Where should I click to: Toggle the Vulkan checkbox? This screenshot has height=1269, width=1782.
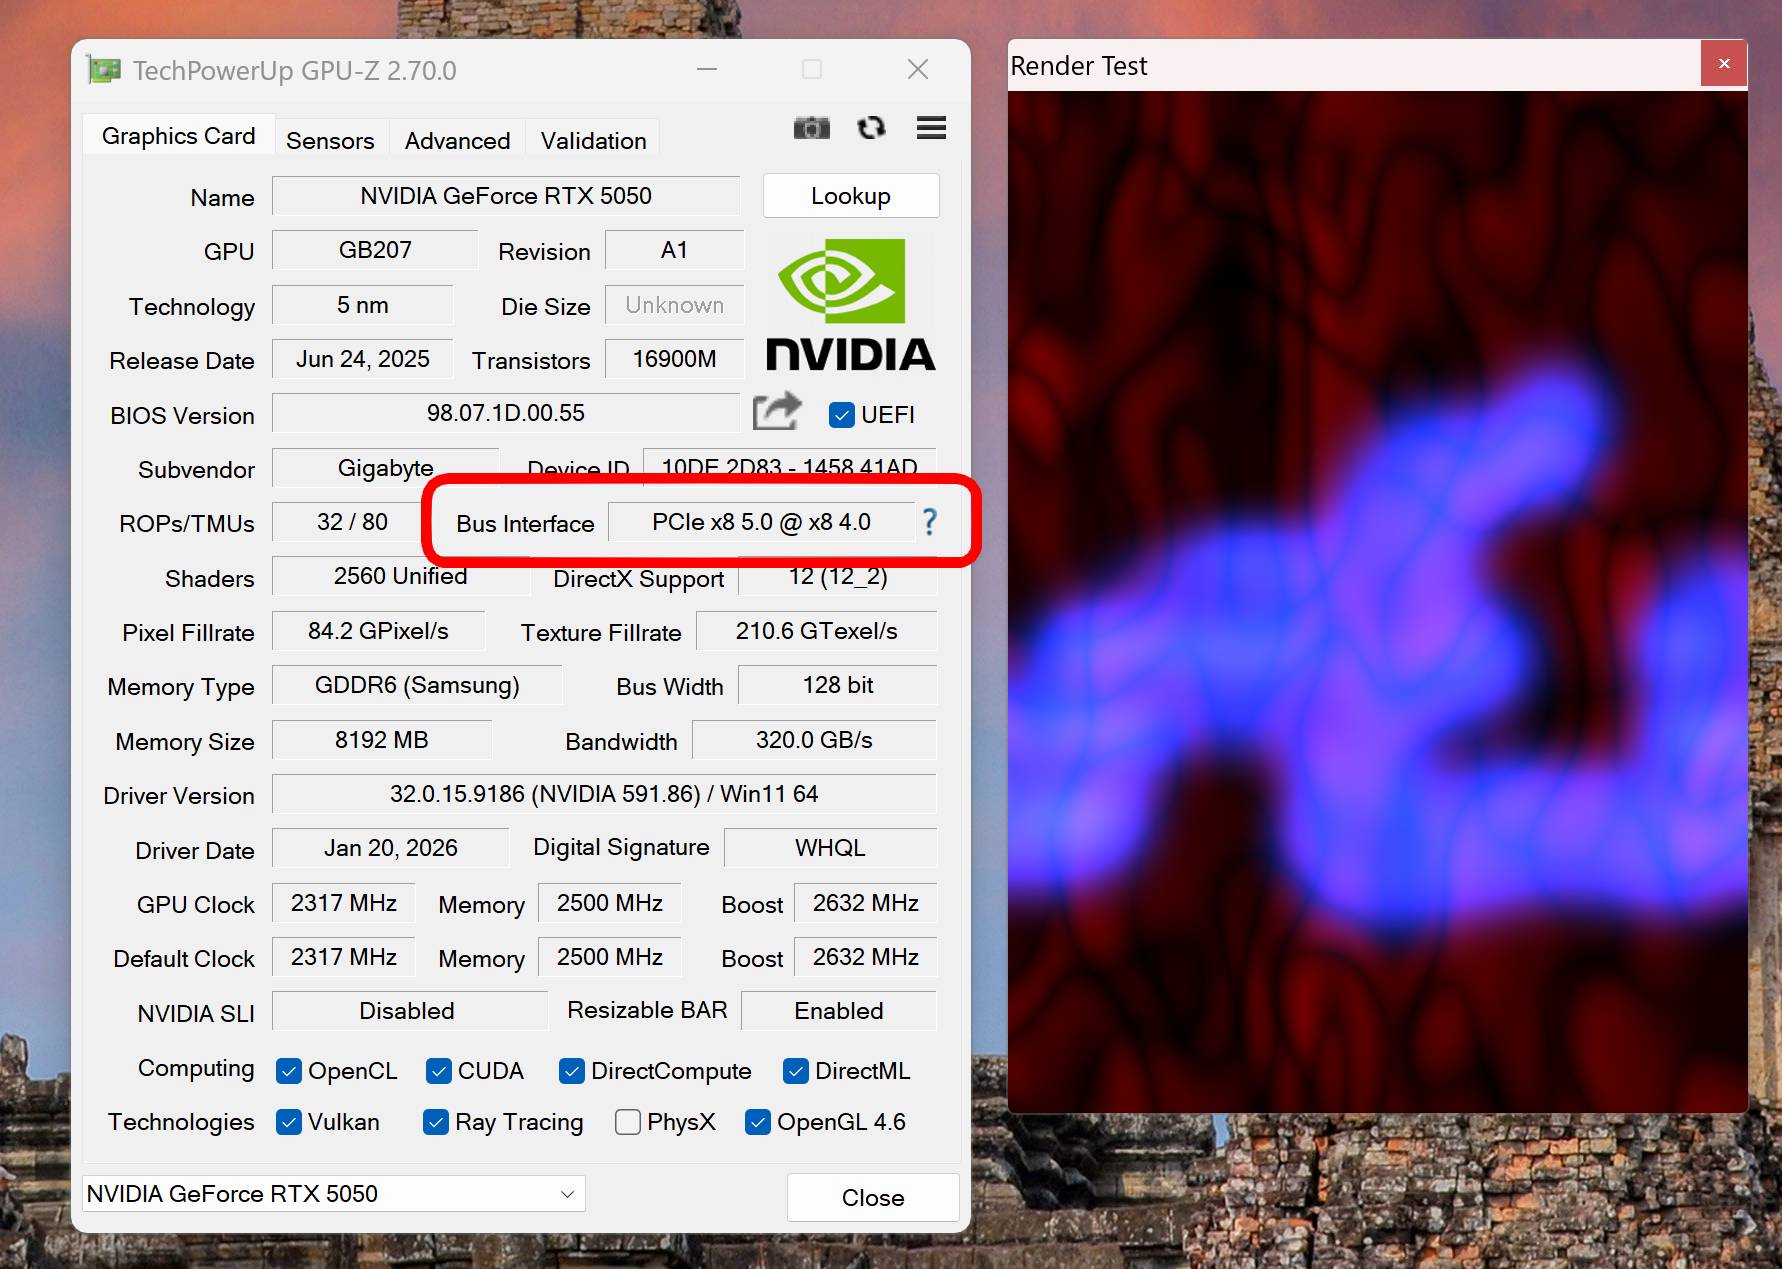point(289,1122)
